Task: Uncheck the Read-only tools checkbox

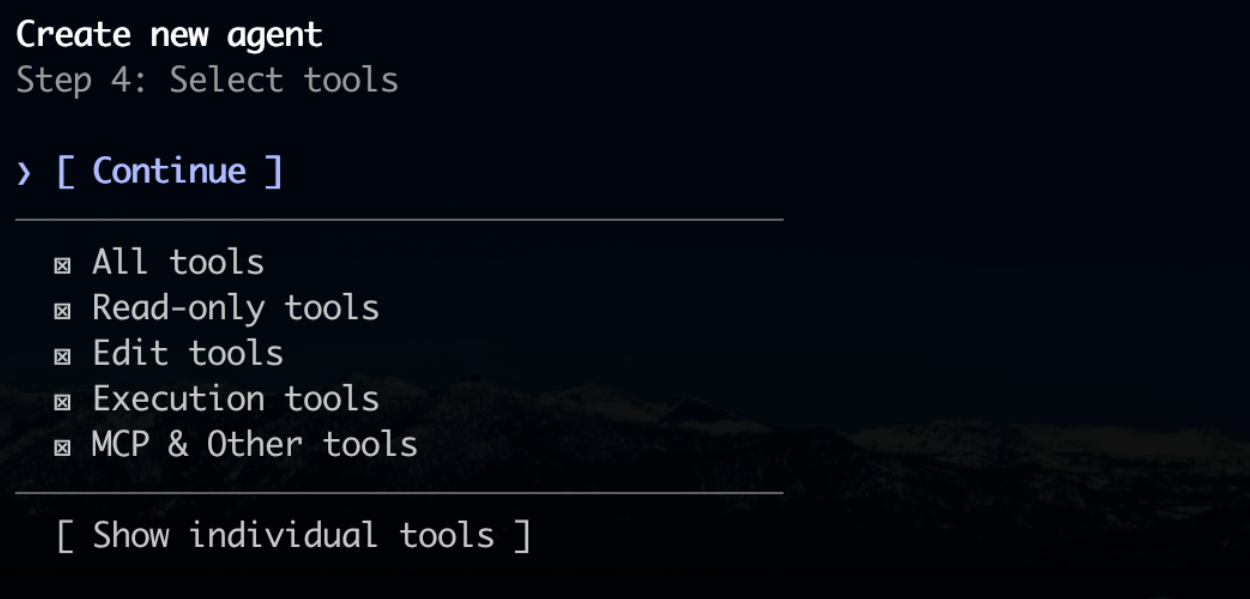Action: click(62, 311)
